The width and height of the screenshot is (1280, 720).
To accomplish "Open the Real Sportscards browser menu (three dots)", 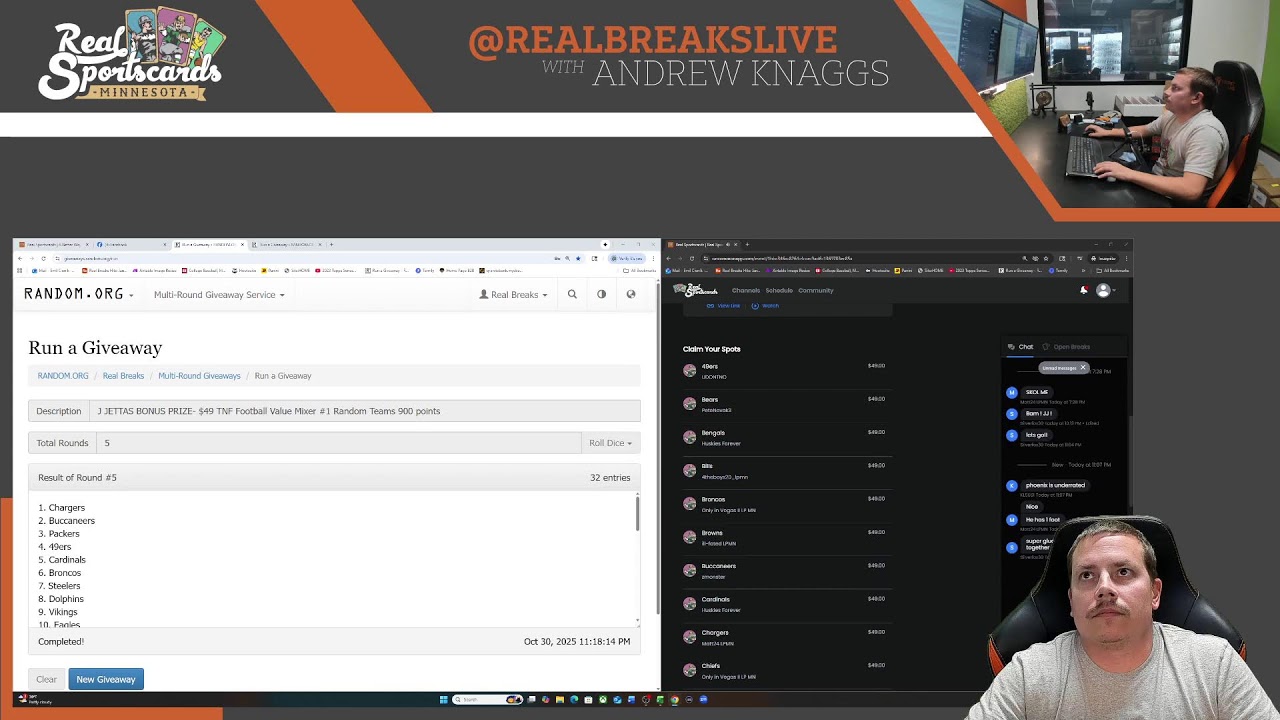I will point(1125,258).
